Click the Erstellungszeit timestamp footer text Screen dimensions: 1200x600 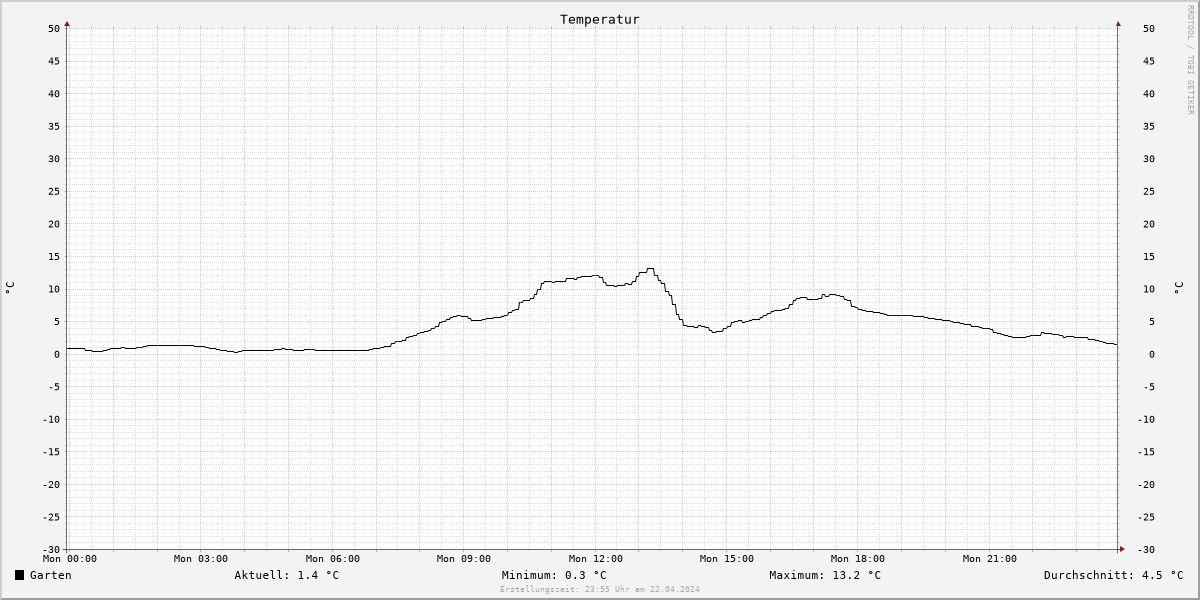(x=600, y=589)
